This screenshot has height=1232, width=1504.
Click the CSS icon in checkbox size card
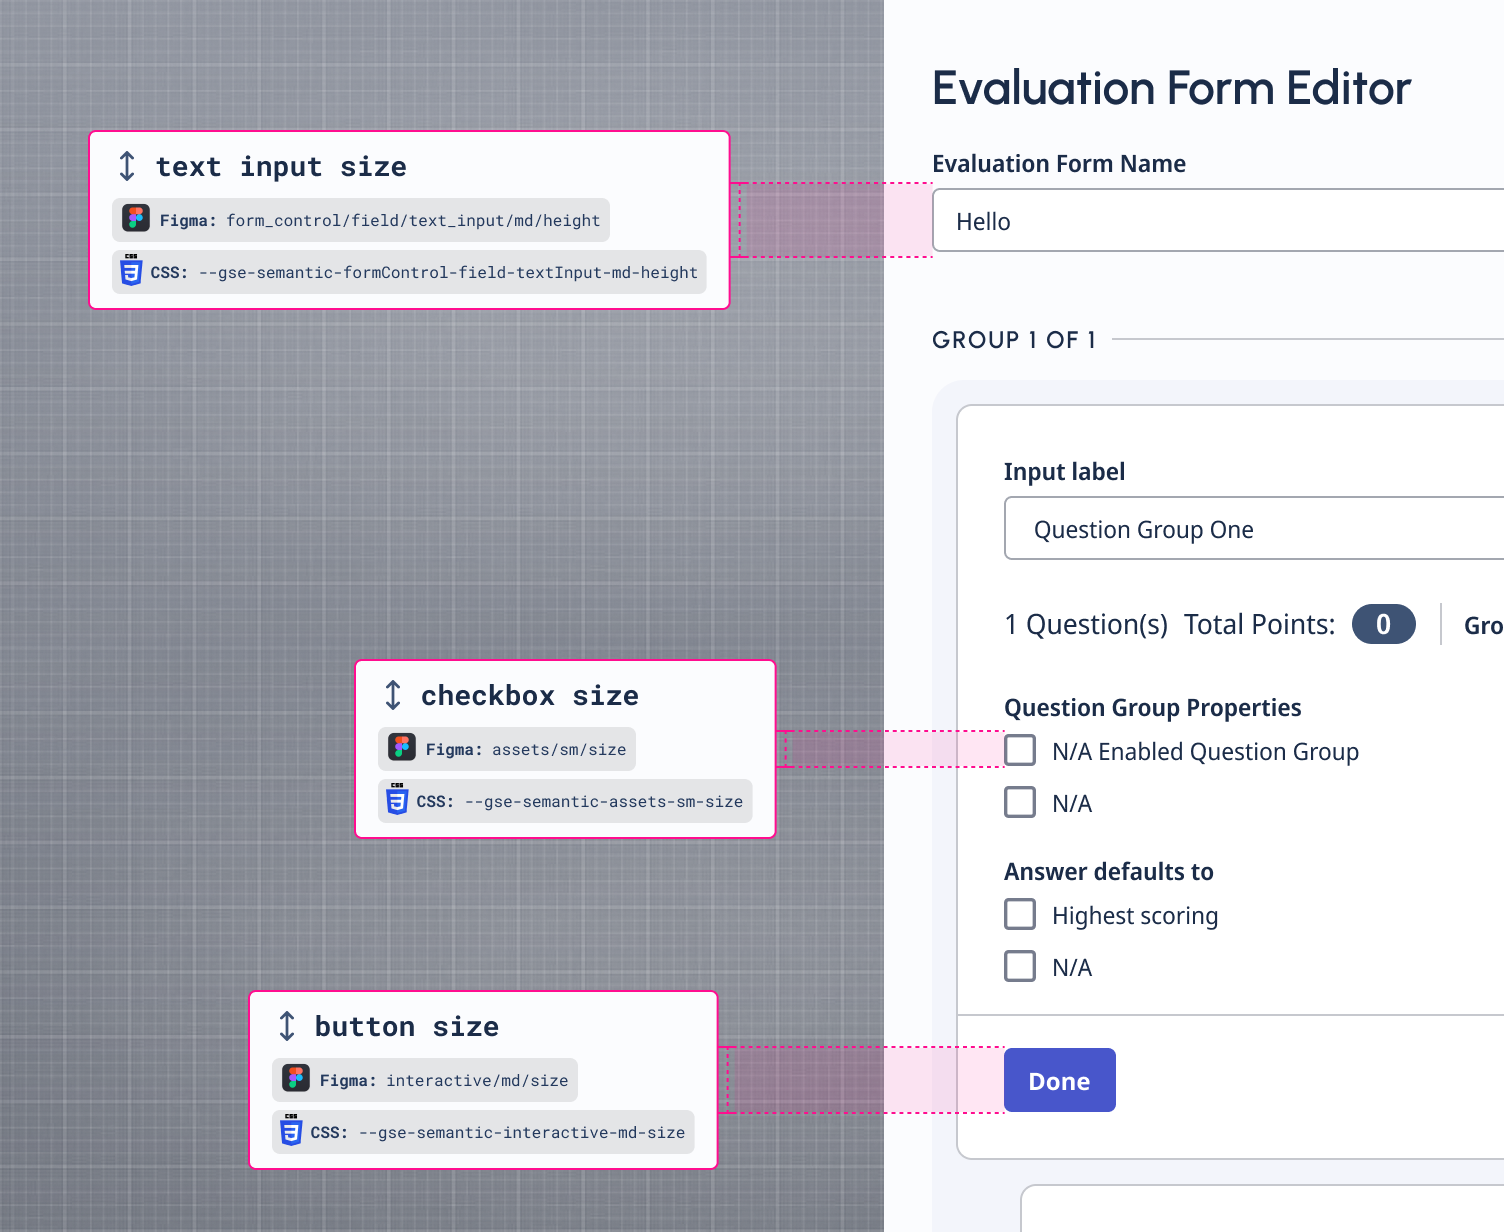[x=397, y=800]
